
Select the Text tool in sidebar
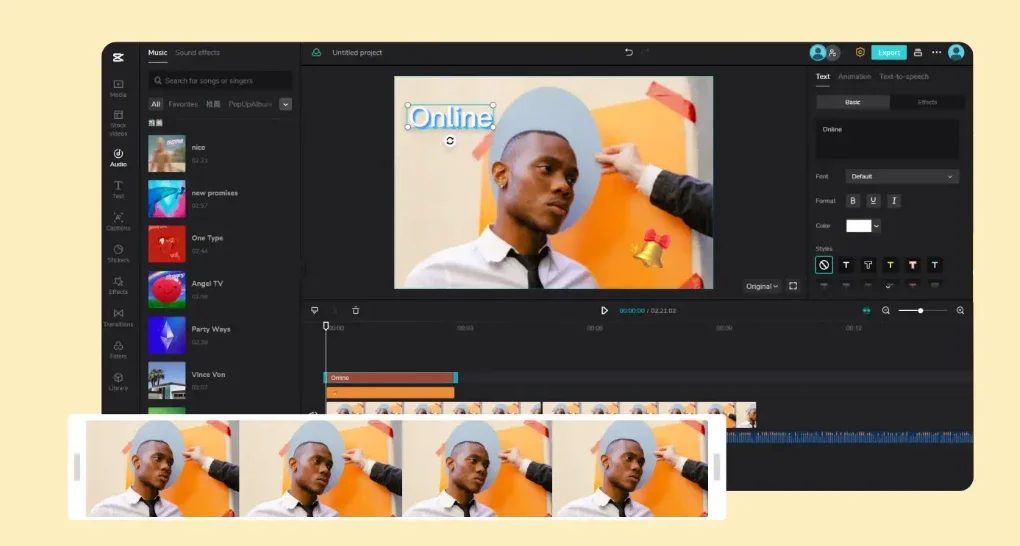pyautogui.click(x=118, y=189)
